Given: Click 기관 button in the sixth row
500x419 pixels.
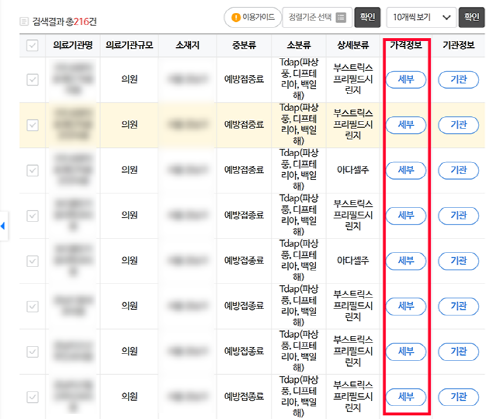Looking at the screenshot, I should pos(458,306).
